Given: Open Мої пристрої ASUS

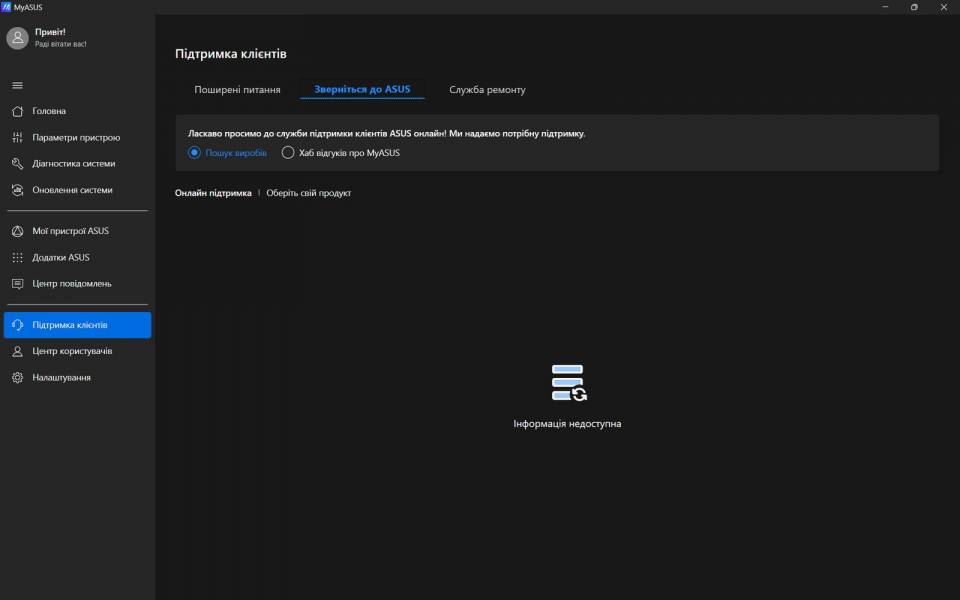Looking at the screenshot, I should coord(77,231).
